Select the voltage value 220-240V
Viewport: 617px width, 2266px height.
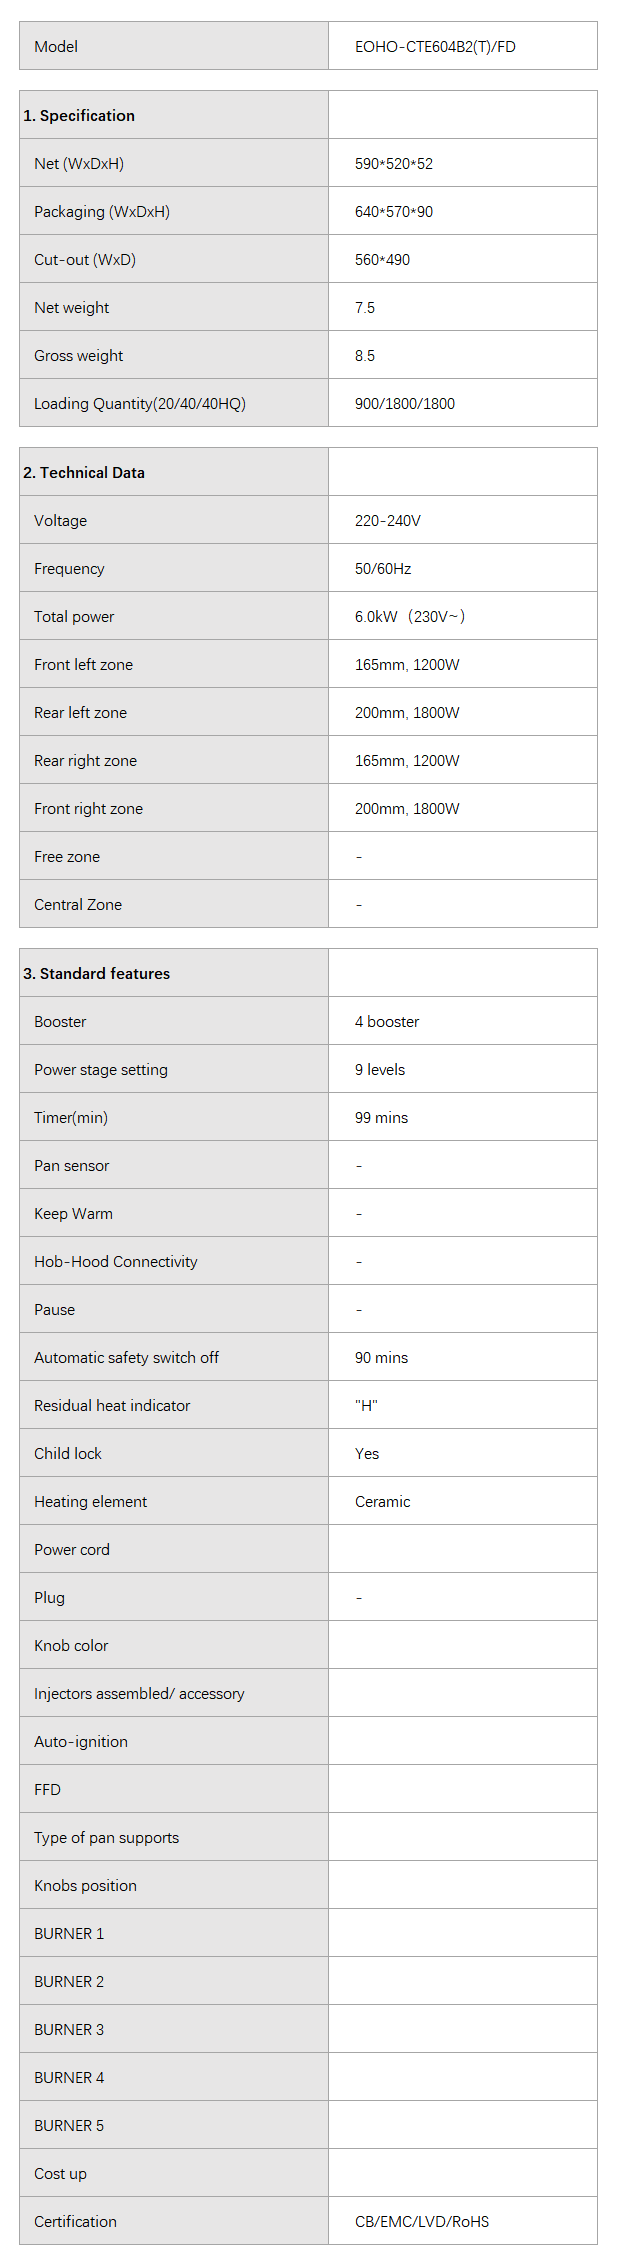click(388, 521)
